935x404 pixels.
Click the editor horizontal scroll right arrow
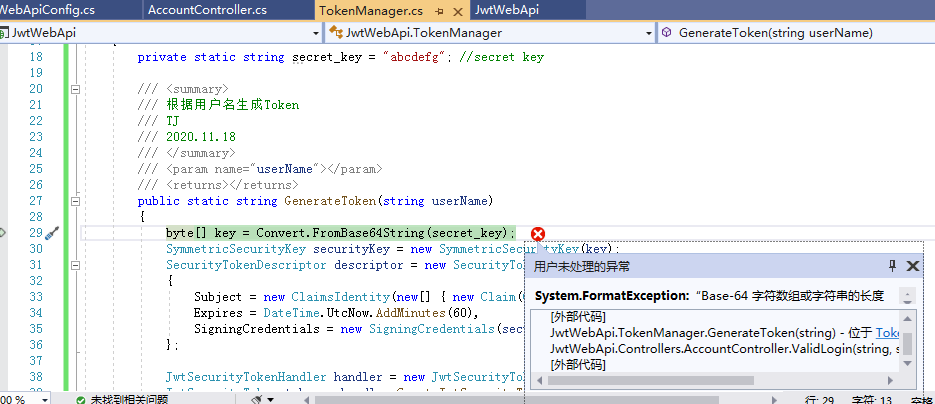pyautogui.click(x=774, y=399)
